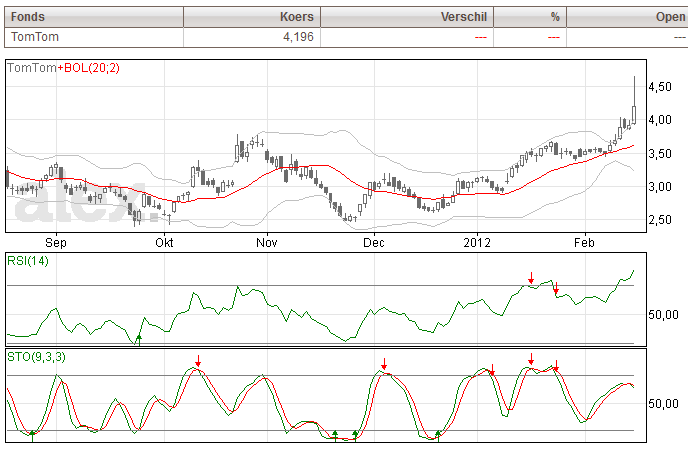Click the 3,00 price axis label
The image size is (688, 451).
tap(660, 187)
